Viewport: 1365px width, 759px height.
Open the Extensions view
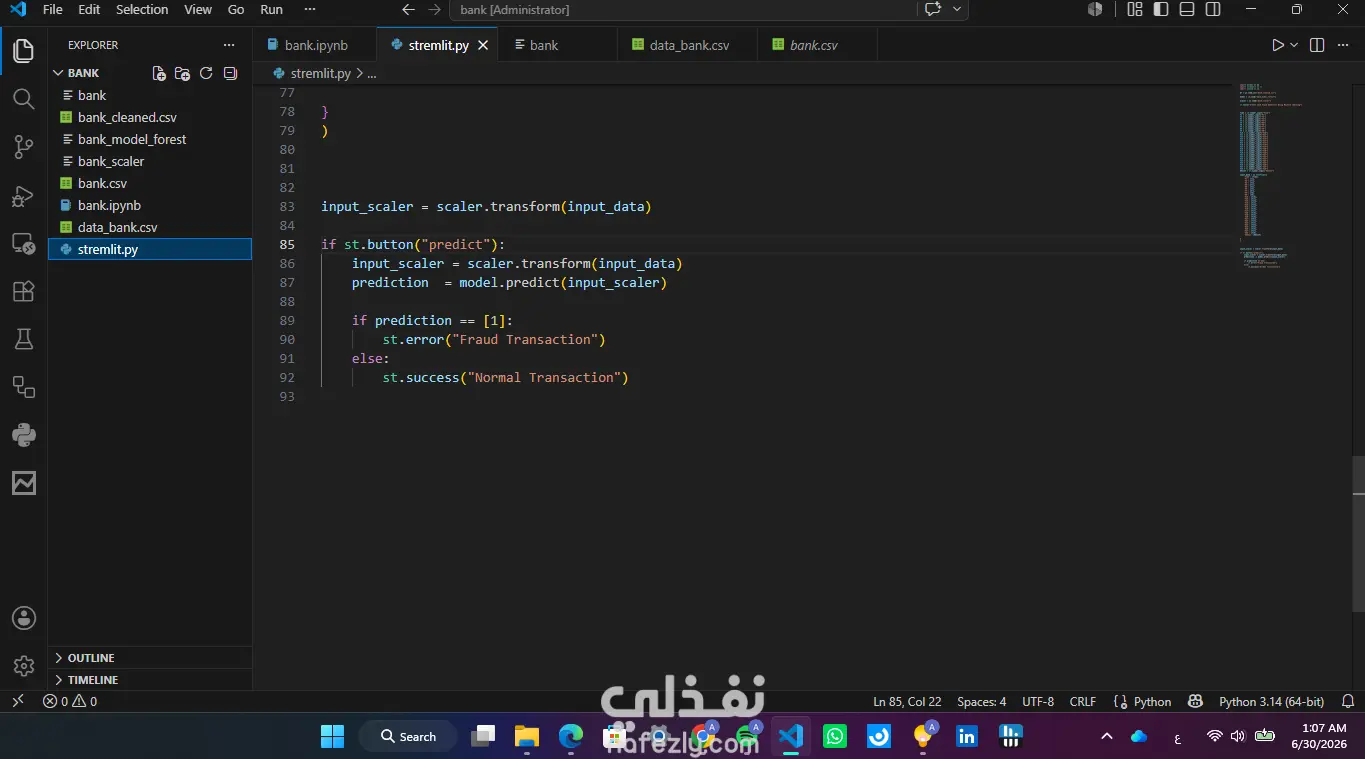click(x=24, y=291)
